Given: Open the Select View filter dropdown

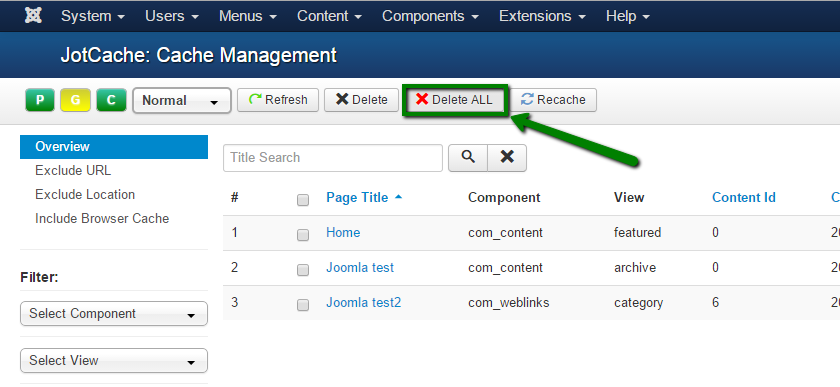Looking at the screenshot, I should coord(114,361).
